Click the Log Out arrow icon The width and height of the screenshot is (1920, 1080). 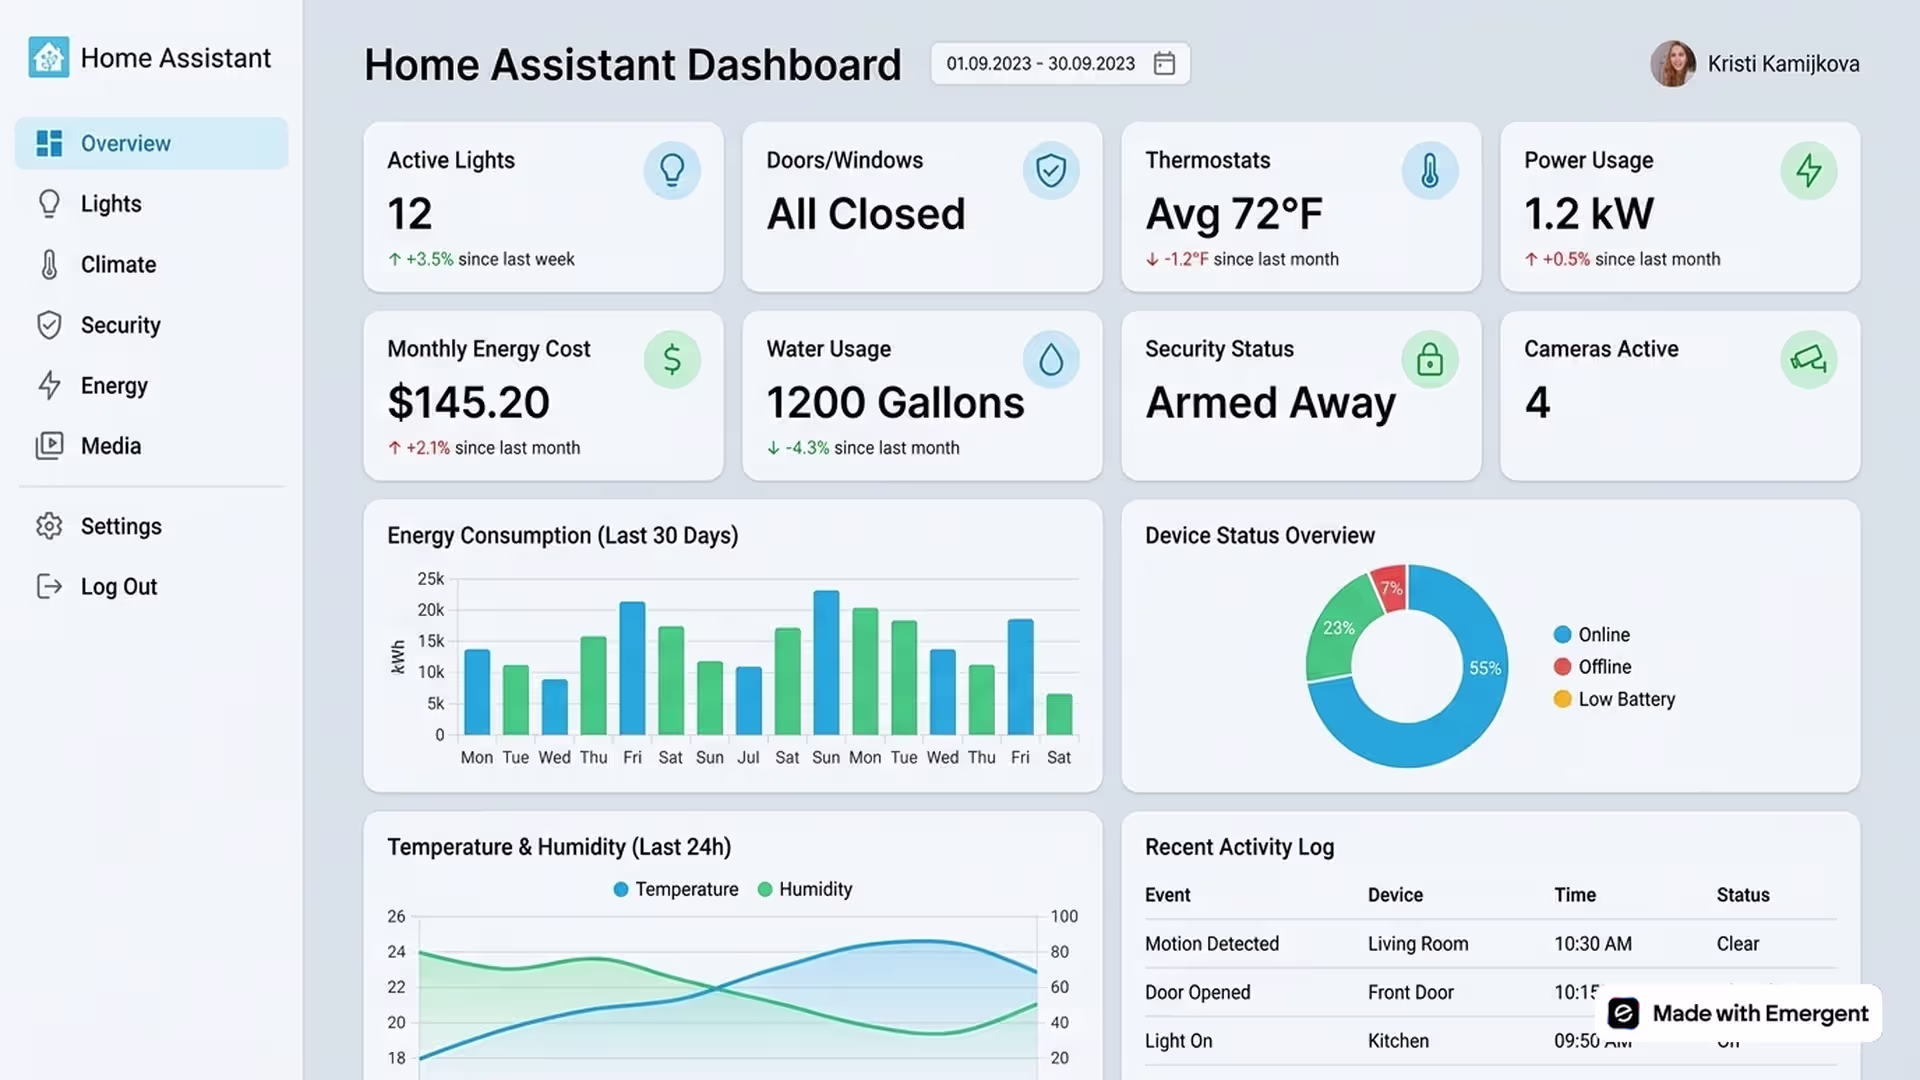tap(49, 587)
